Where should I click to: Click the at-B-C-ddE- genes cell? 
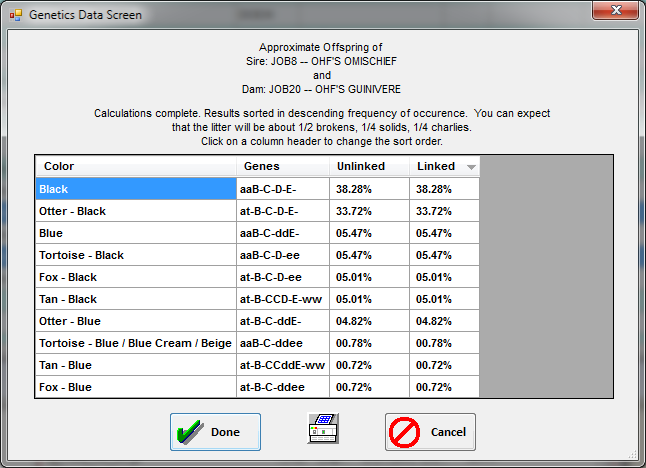click(x=283, y=321)
